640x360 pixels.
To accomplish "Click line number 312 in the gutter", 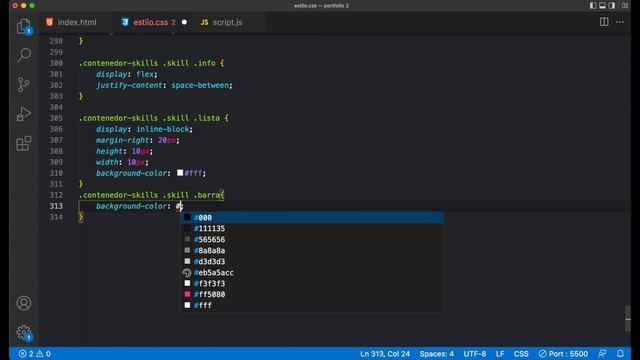I will point(56,195).
